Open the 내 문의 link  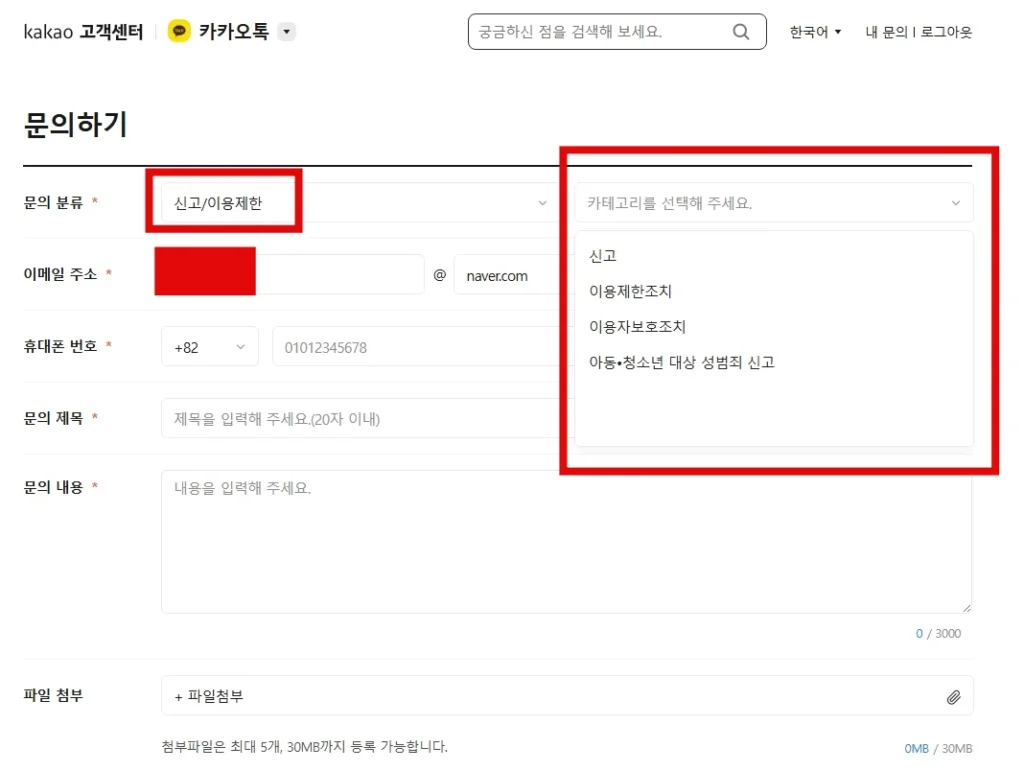point(886,32)
